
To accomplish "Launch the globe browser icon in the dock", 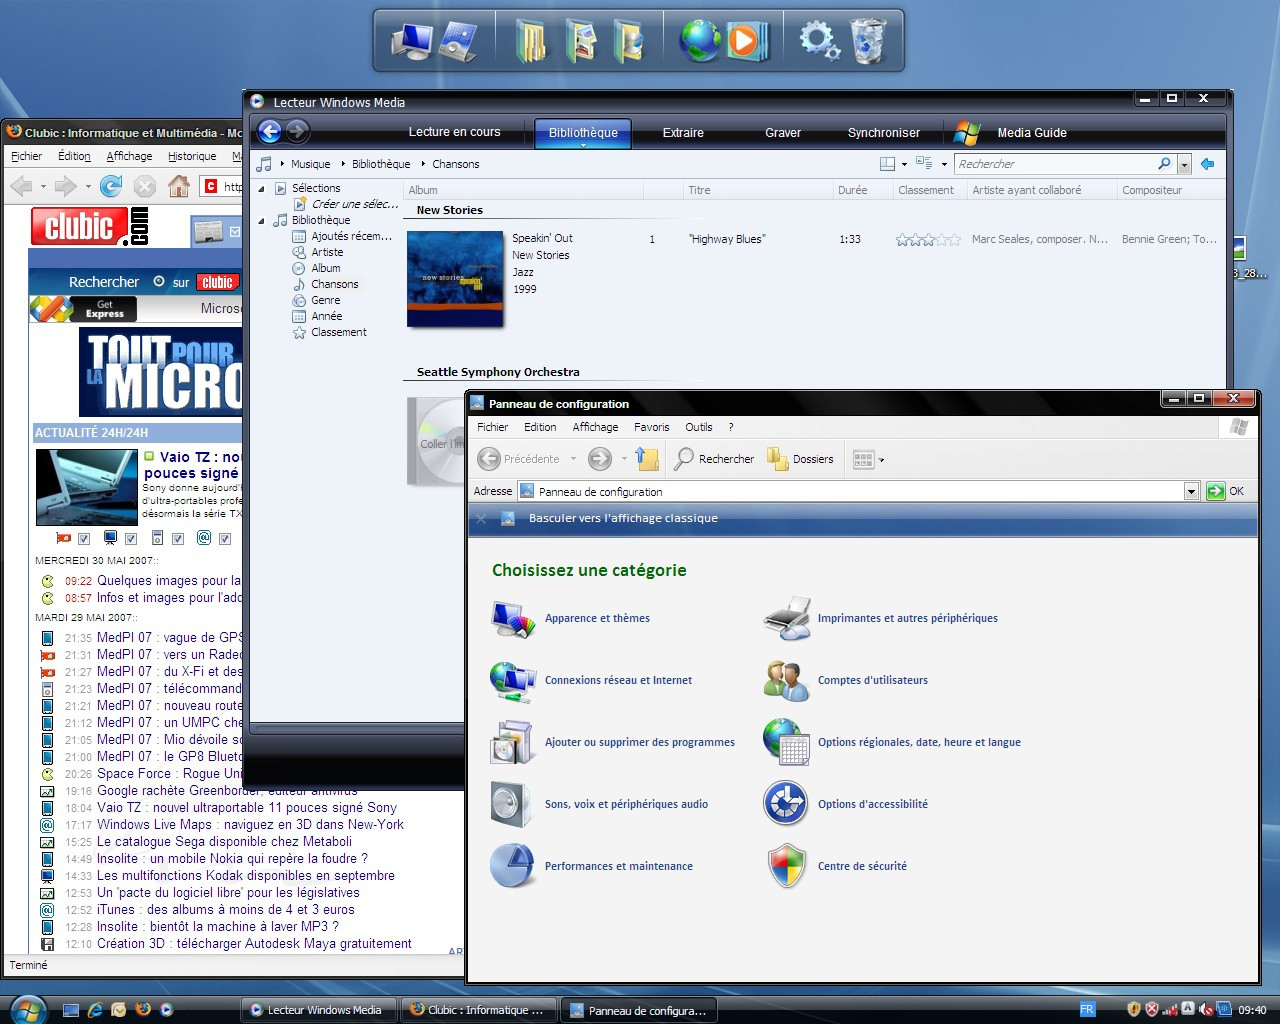I will click(x=699, y=41).
